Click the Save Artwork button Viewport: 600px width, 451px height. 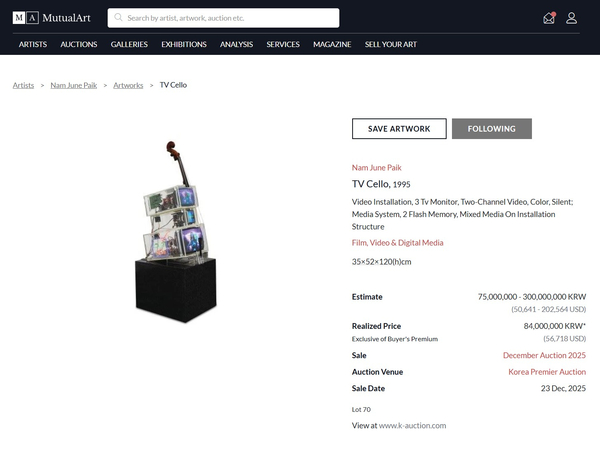[399, 129]
